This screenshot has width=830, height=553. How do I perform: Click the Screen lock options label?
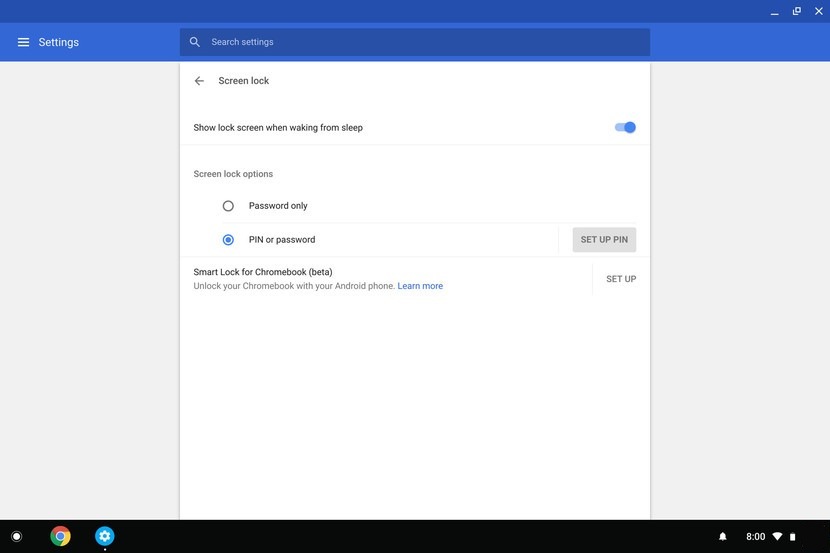tap(233, 174)
